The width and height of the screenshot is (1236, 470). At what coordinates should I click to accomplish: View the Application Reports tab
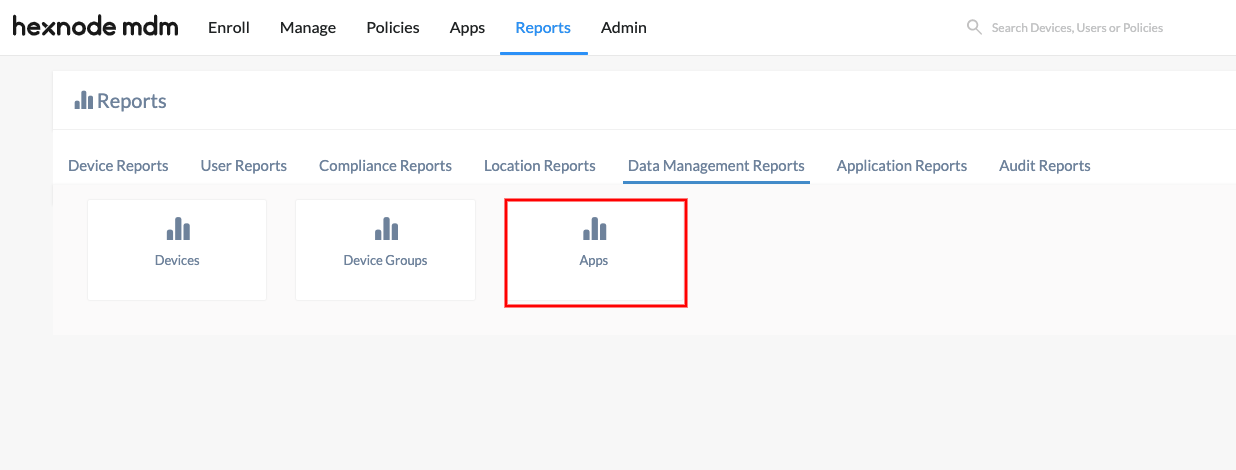902,166
